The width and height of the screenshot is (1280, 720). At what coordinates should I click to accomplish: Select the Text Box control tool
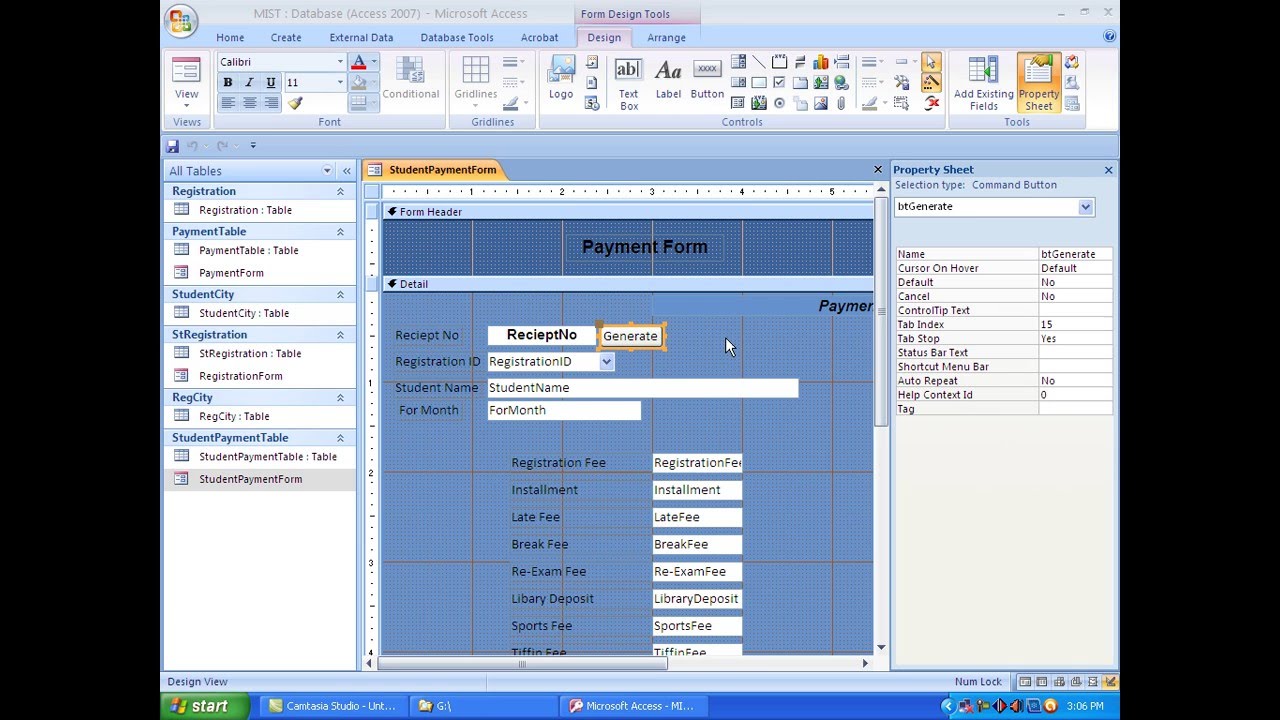[x=628, y=83]
